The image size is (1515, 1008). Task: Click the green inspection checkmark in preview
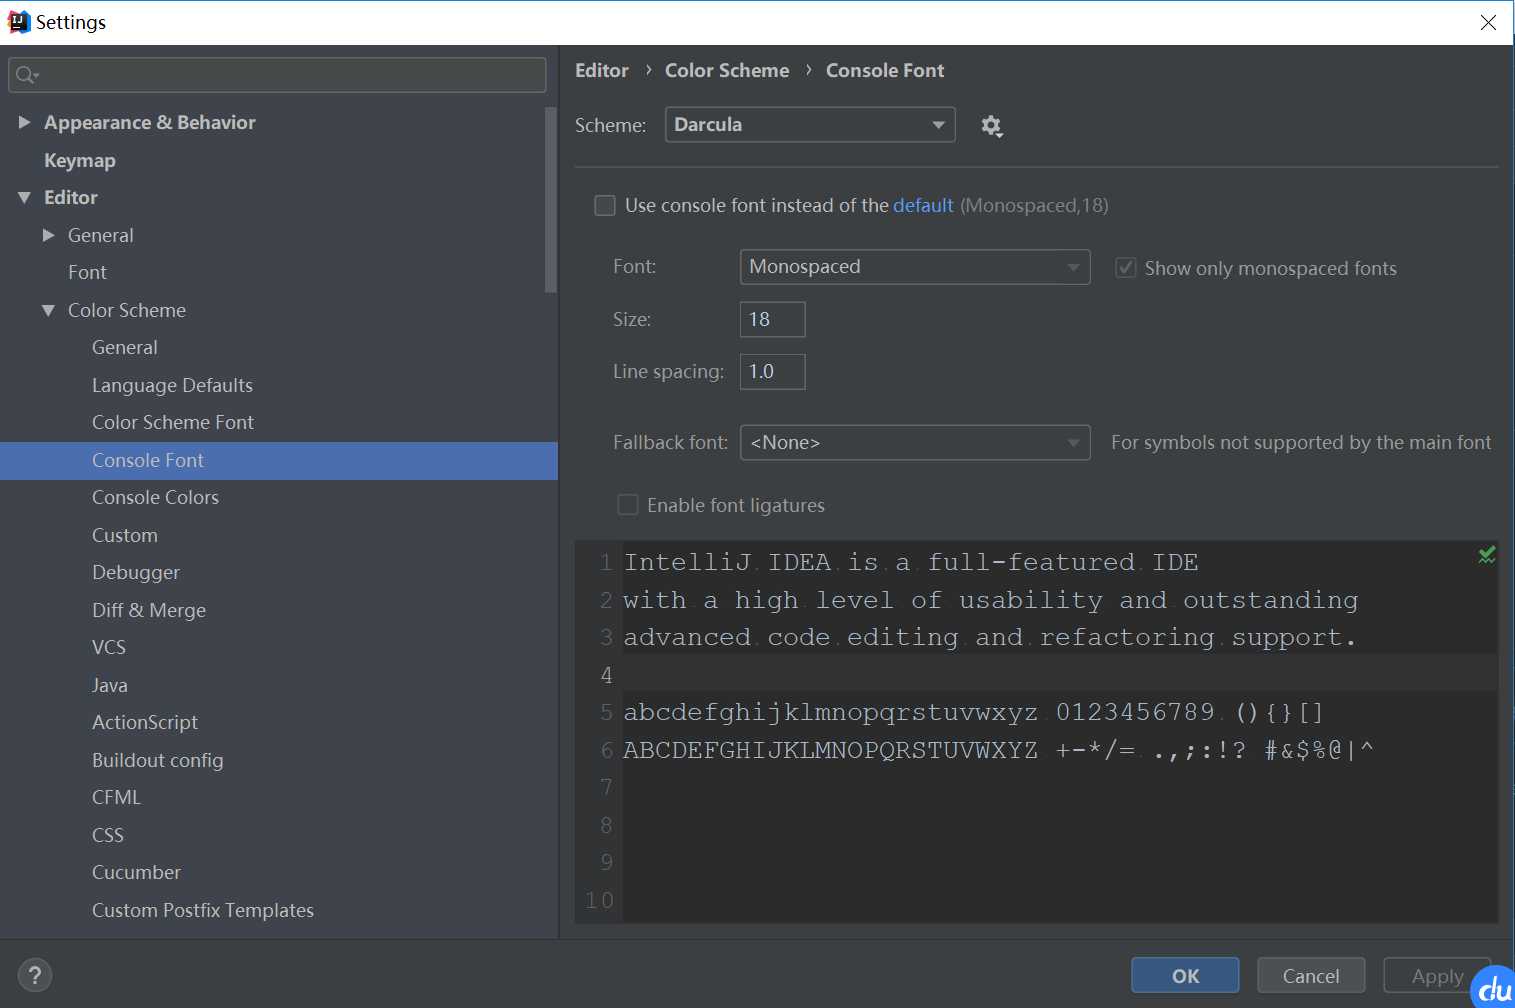[1487, 554]
